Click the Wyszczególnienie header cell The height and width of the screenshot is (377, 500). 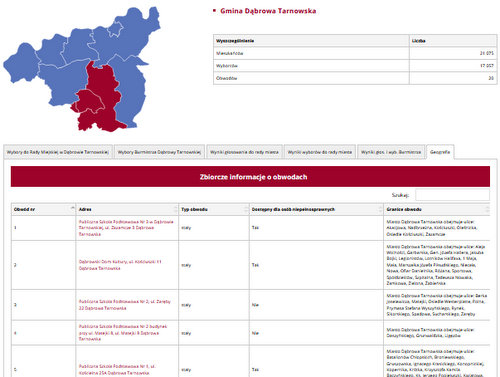tap(311, 41)
